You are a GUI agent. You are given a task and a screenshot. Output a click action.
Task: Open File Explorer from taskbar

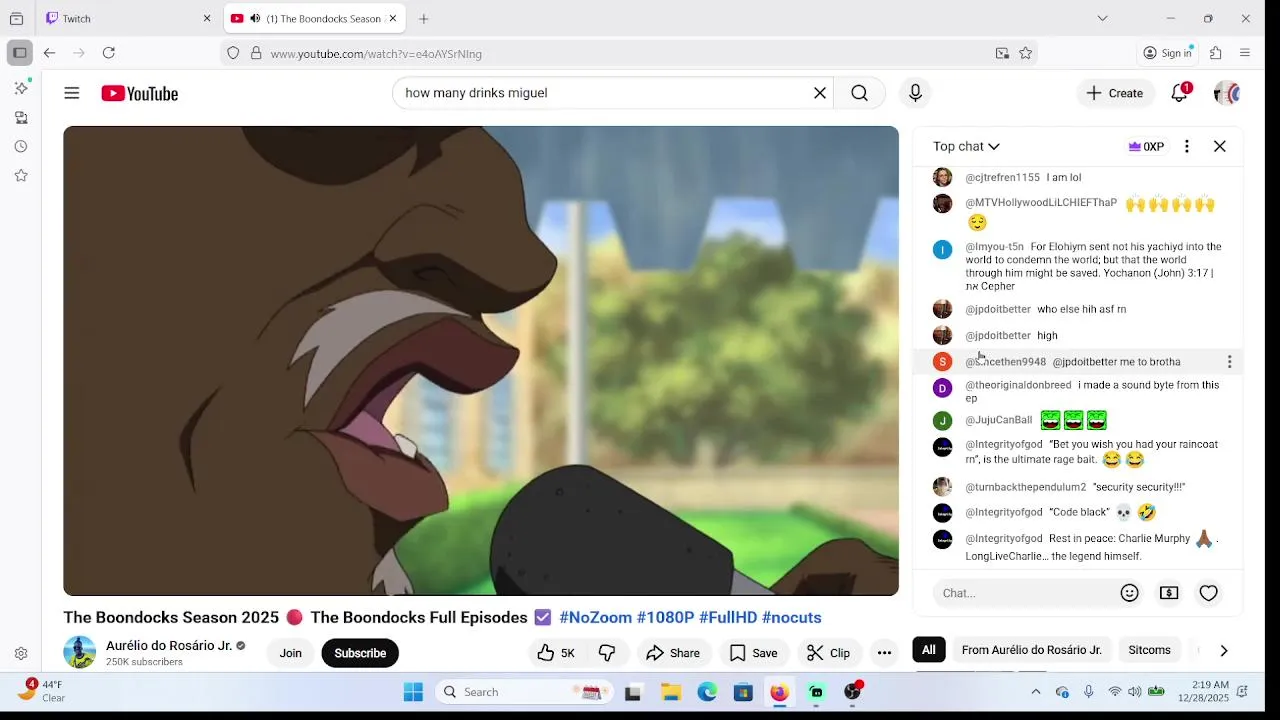pyautogui.click(x=671, y=692)
